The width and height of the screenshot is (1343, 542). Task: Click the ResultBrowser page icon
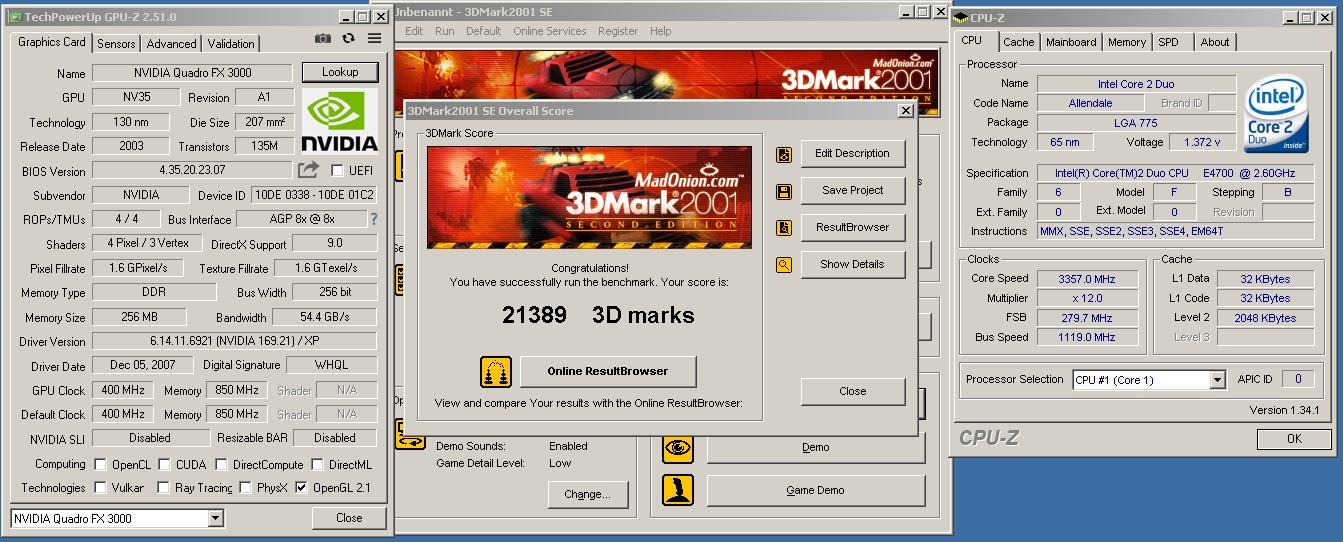point(784,228)
